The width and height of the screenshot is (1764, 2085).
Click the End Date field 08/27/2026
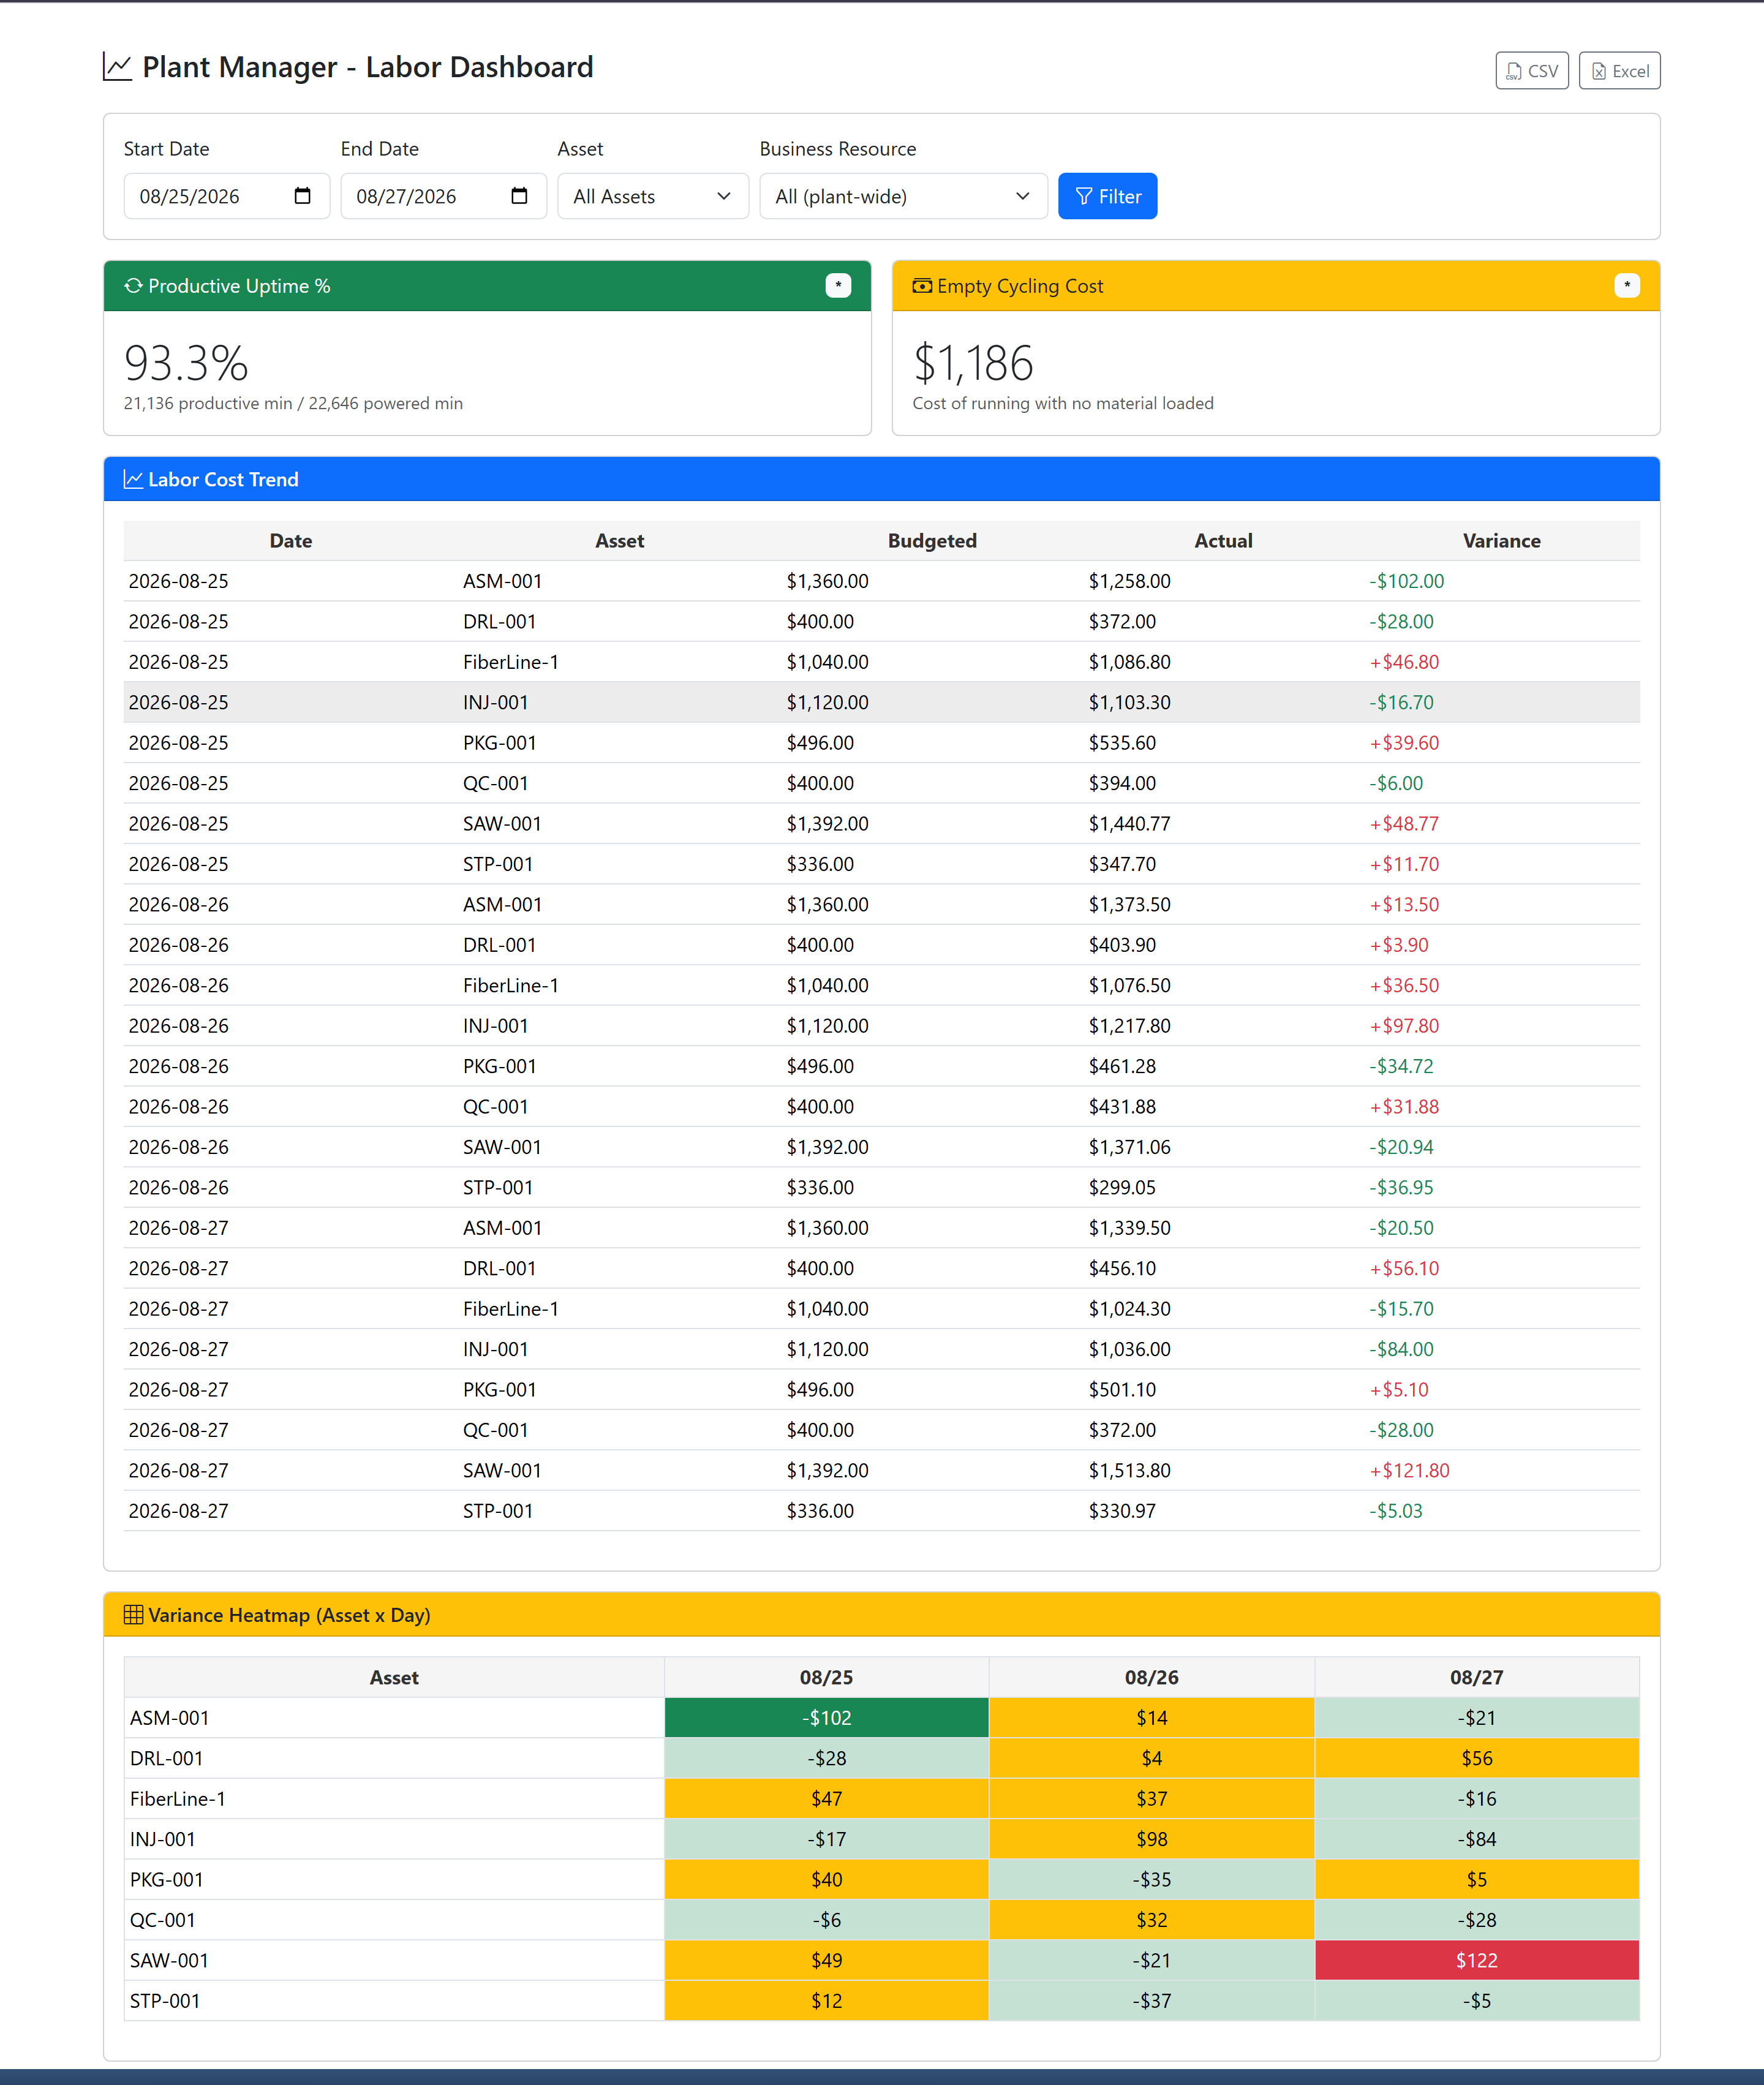tap(443, 196)
